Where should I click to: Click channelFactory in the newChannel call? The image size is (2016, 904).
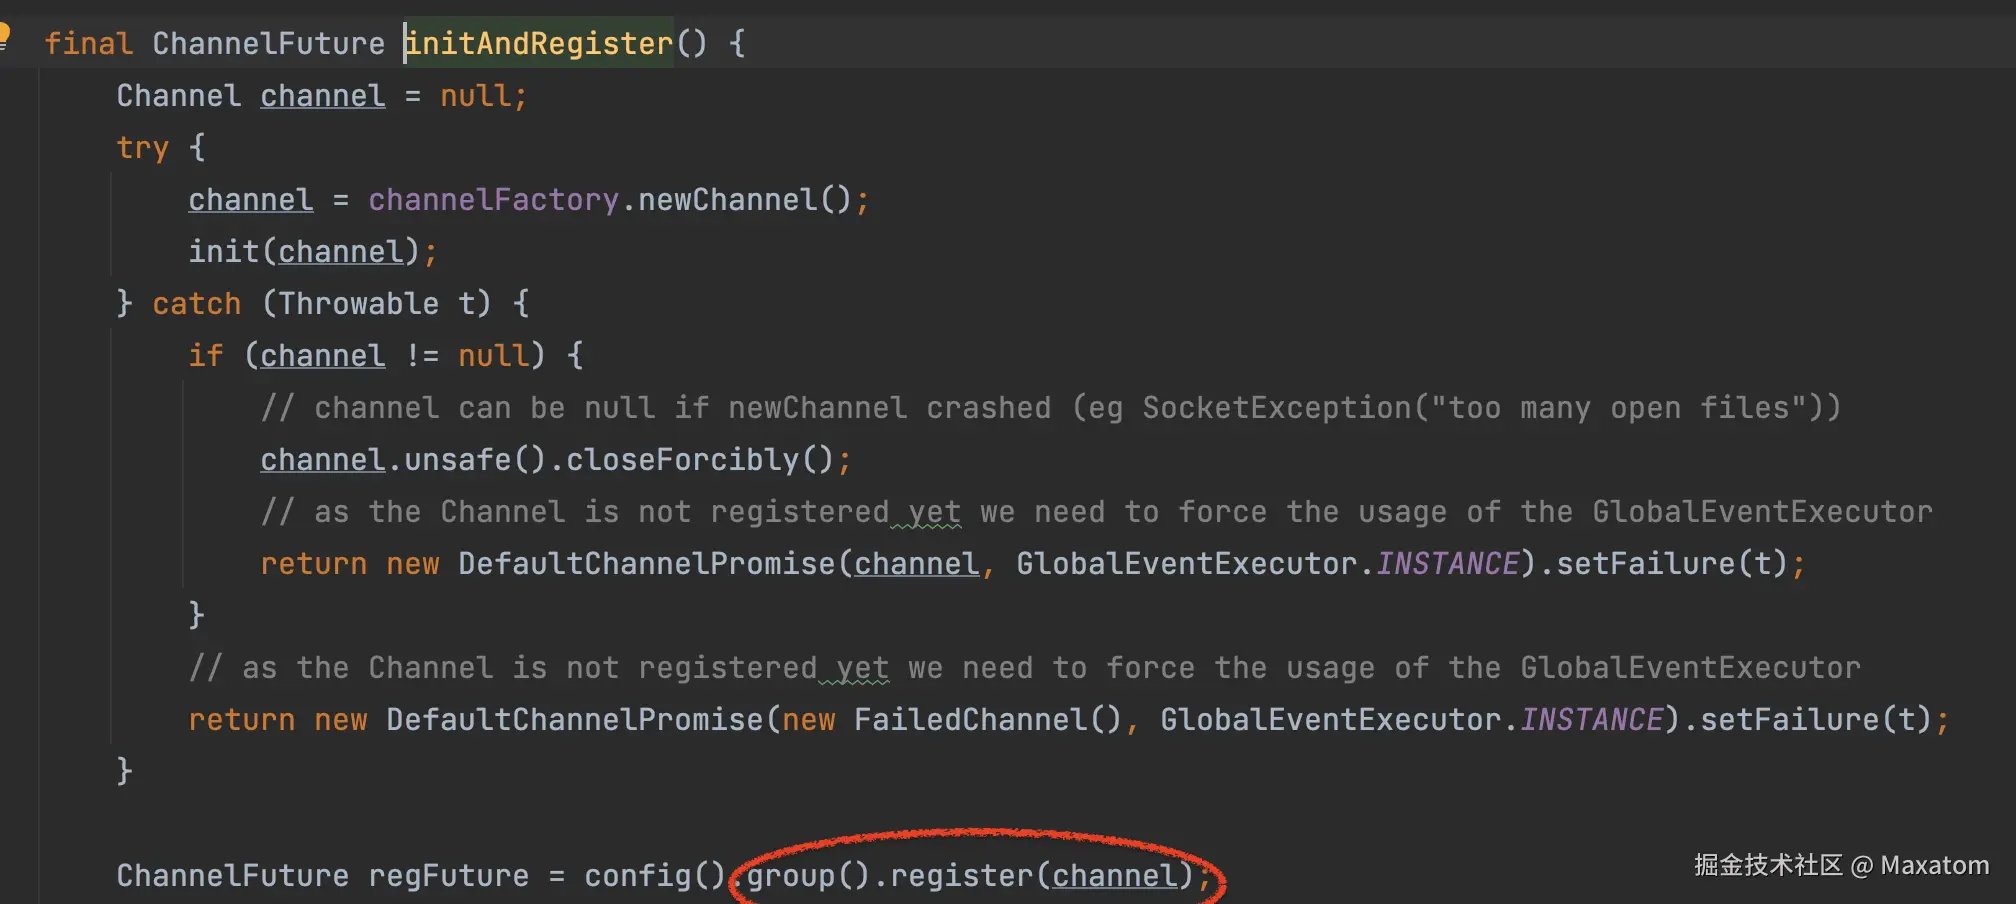pyautogui.click(x=493, y=200)
